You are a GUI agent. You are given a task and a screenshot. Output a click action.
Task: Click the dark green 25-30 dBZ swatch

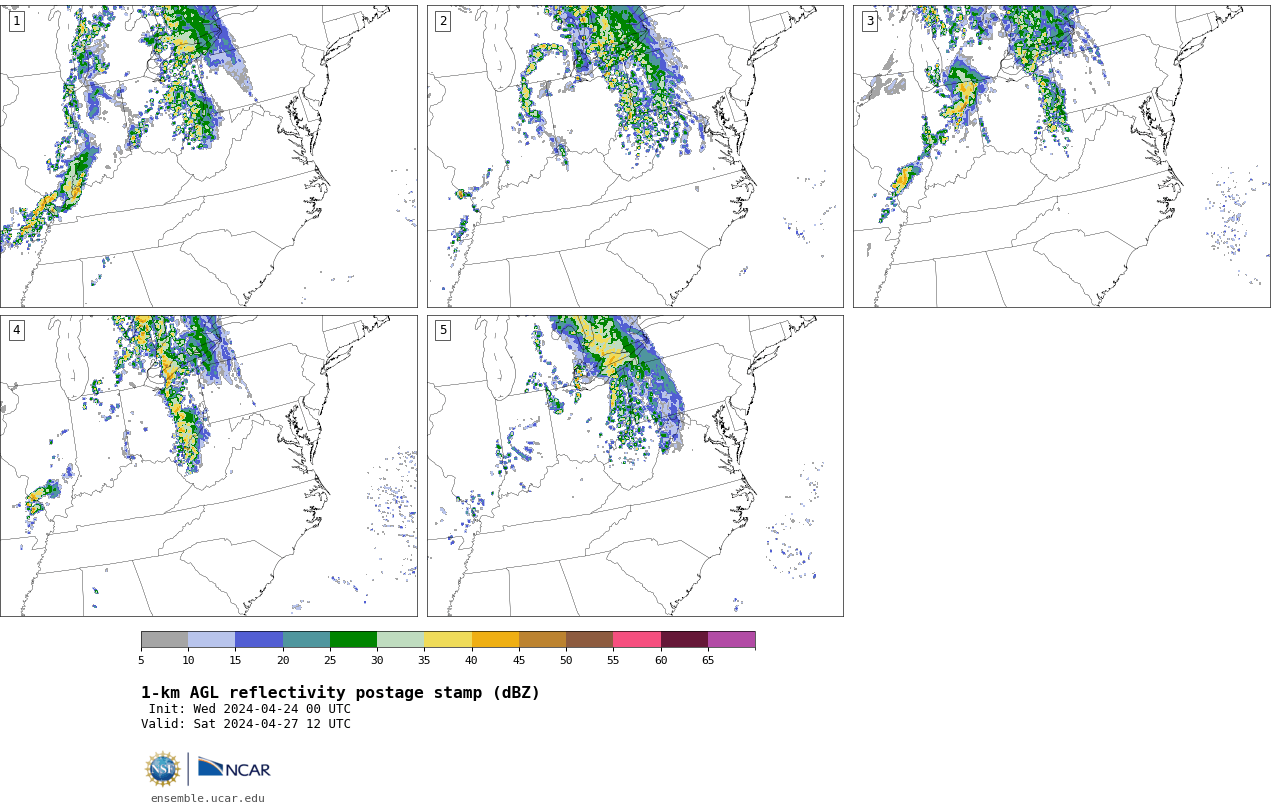[353, 640]
